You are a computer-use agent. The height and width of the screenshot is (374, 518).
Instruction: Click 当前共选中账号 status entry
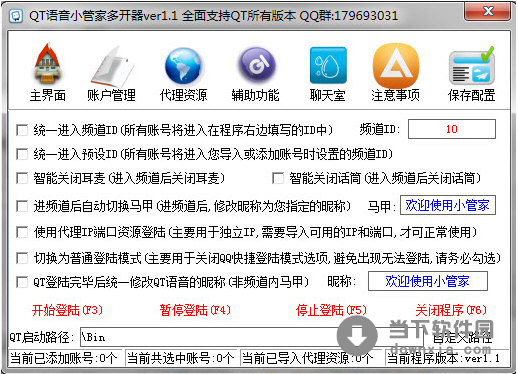[180, 359]
